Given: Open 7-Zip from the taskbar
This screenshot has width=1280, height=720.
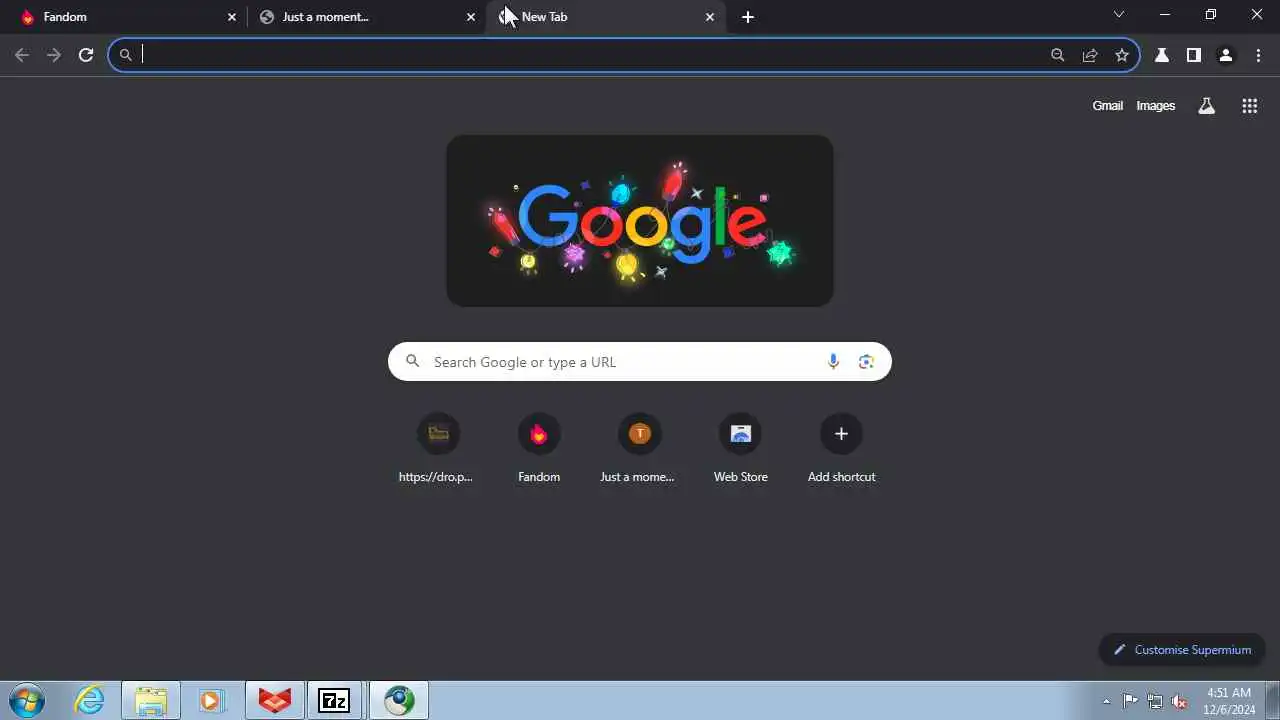Looking at the screenshot, I should [x=335, y=700].
